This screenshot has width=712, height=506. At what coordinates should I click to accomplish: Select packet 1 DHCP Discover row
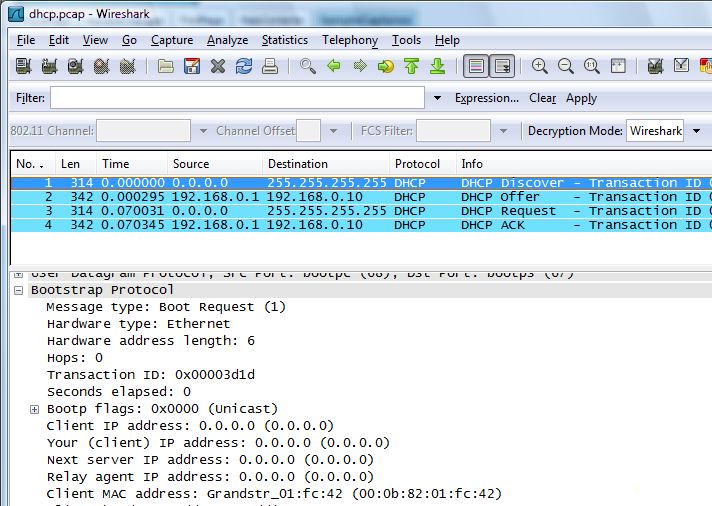click(x=361, y=183)
